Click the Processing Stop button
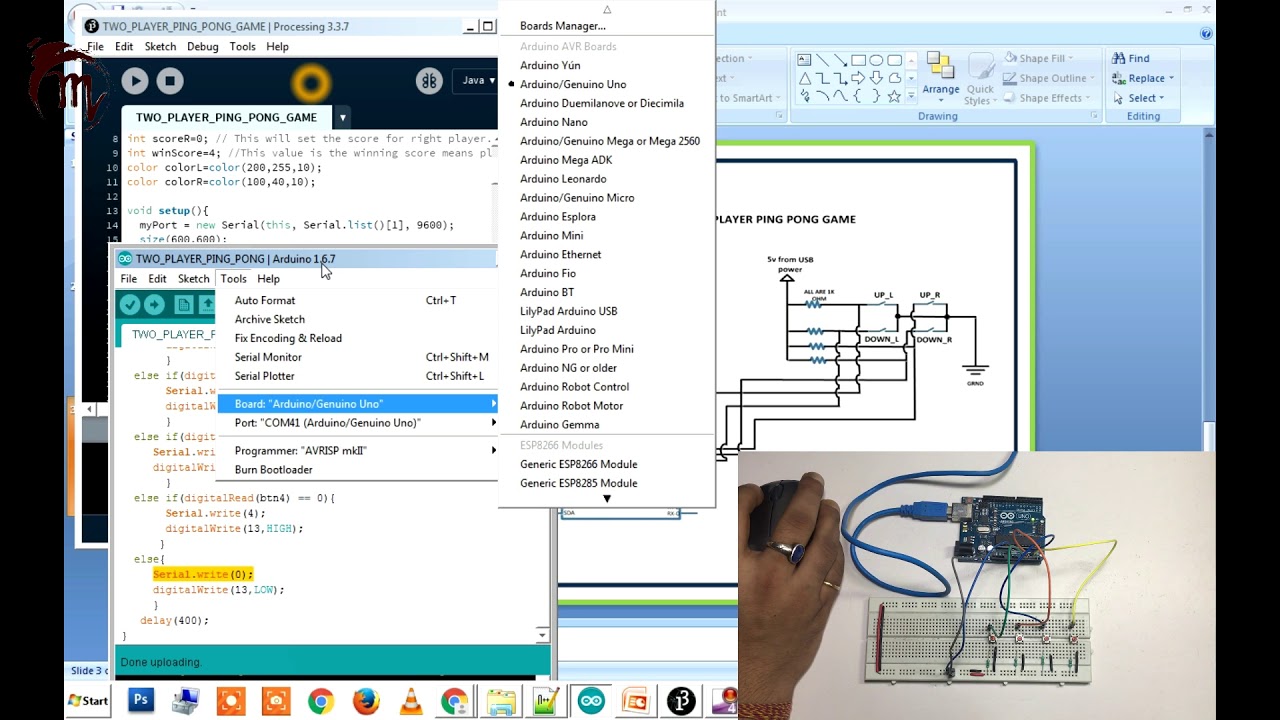Image resolution: width=1280 pixels, height=720 pixels. click(x=170, y=82)
